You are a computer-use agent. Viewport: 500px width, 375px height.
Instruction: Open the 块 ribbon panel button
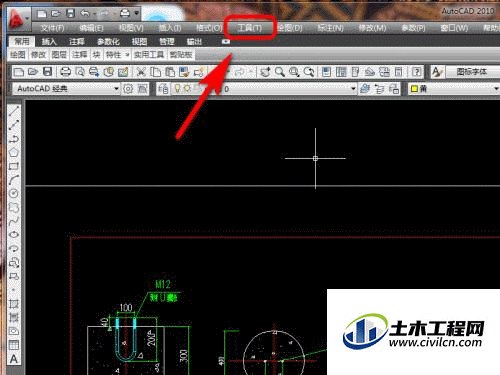[x=96, y=54]
